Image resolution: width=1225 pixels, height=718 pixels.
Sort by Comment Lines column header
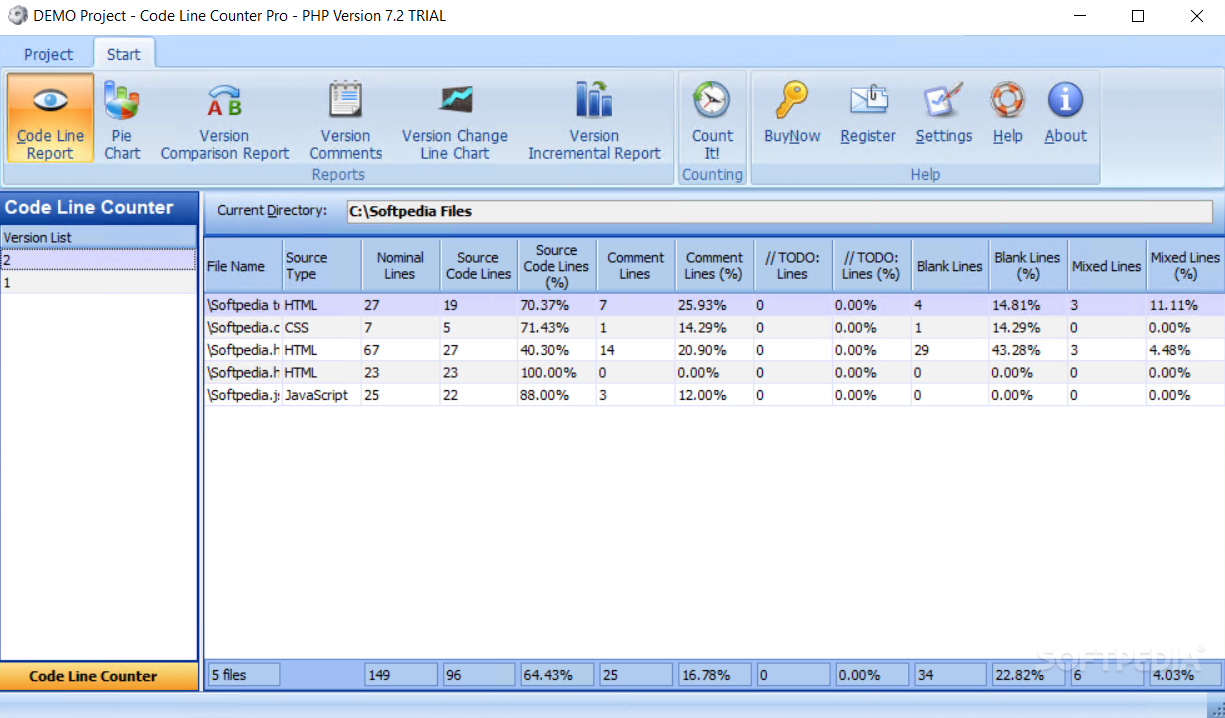coord(635,266)
